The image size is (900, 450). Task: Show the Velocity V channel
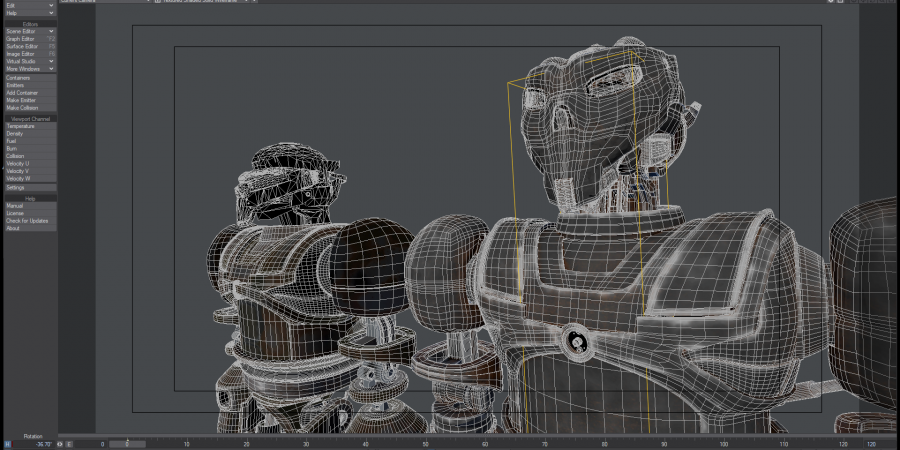30,170
